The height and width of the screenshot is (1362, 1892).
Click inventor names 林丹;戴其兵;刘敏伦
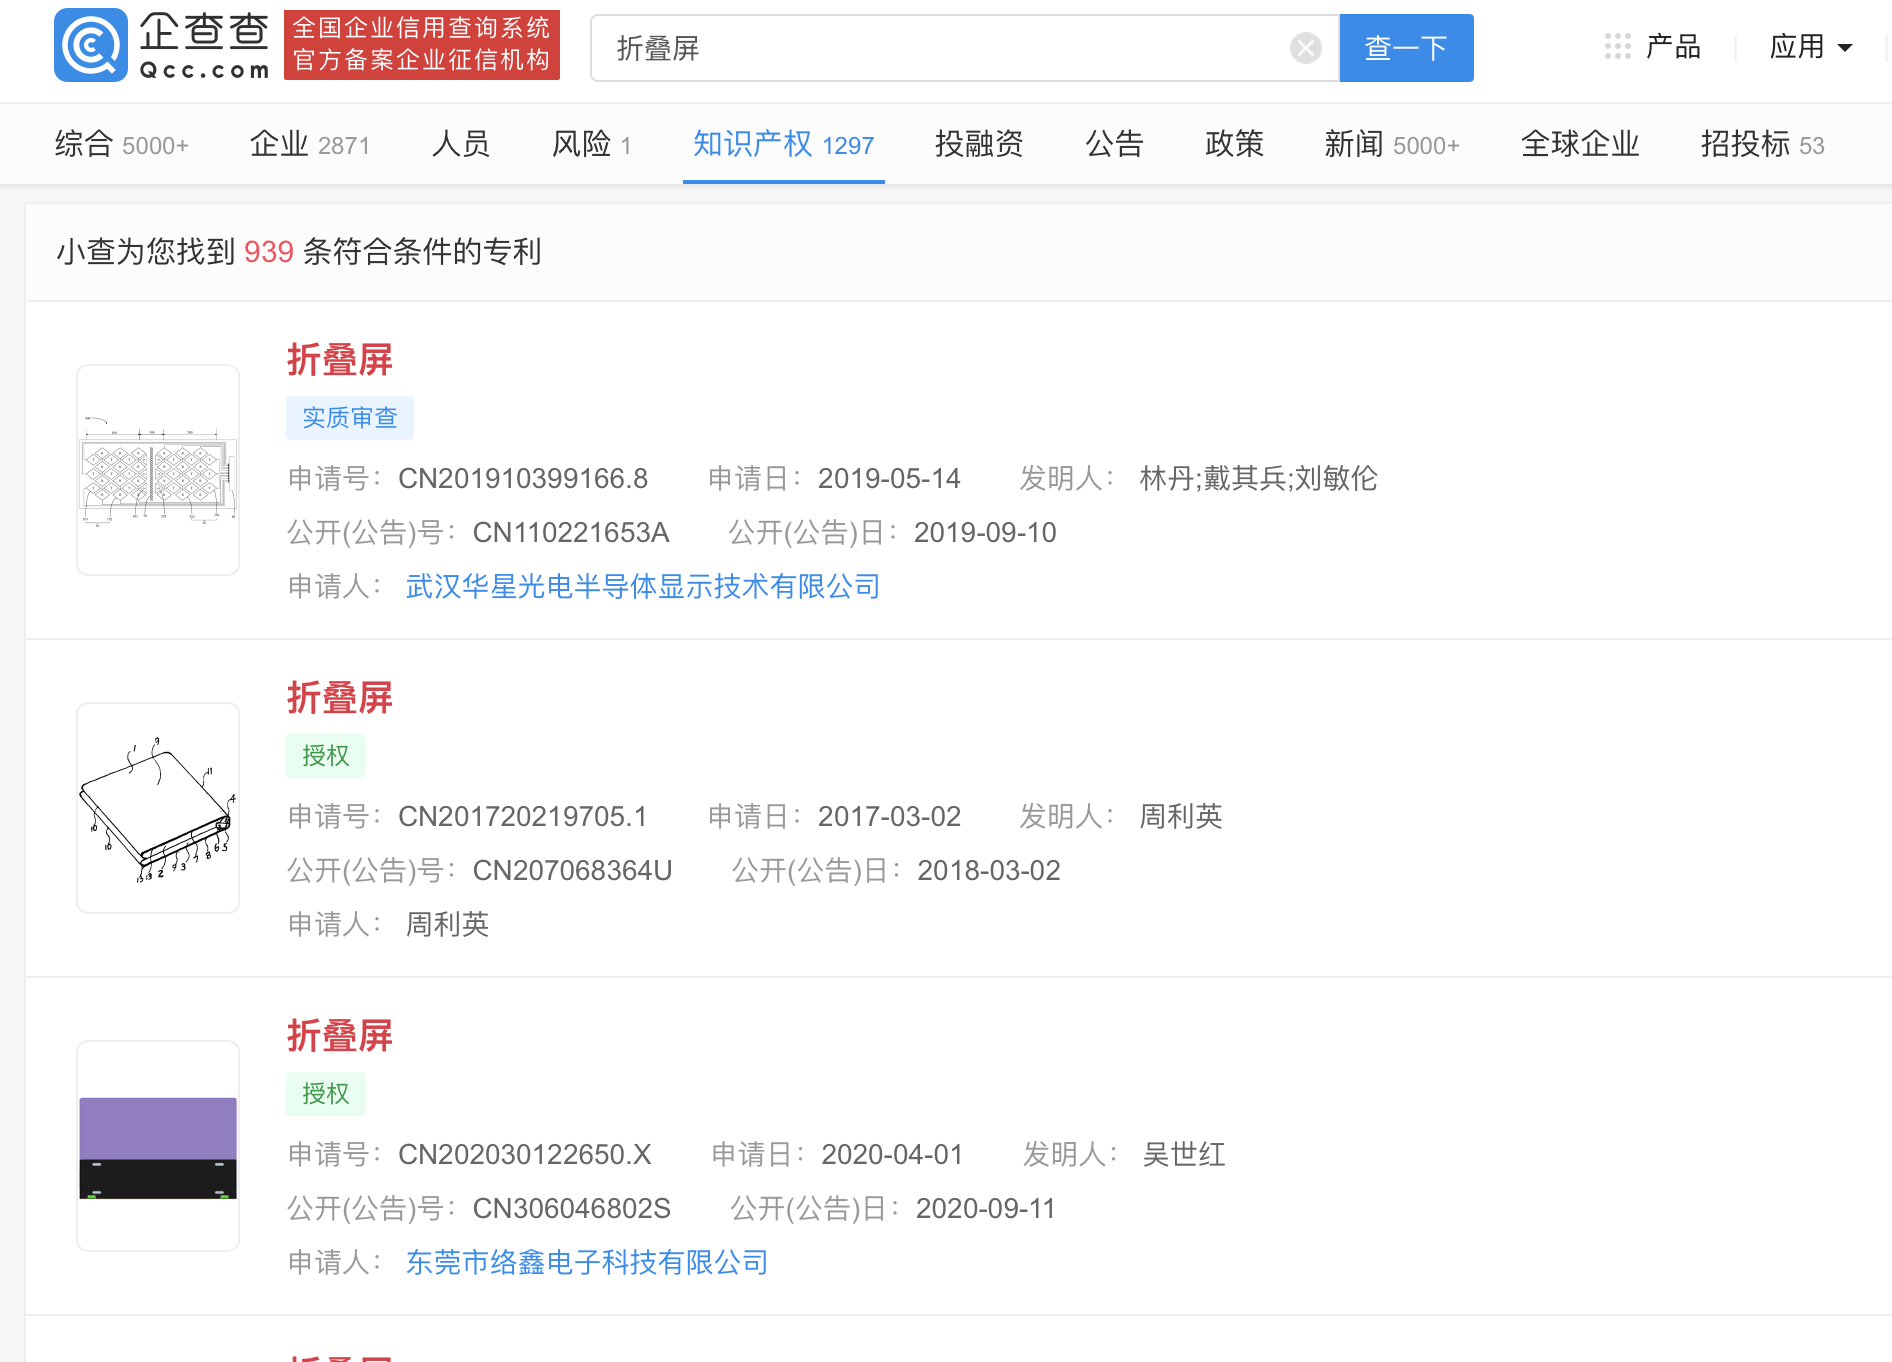point(1258,478)
